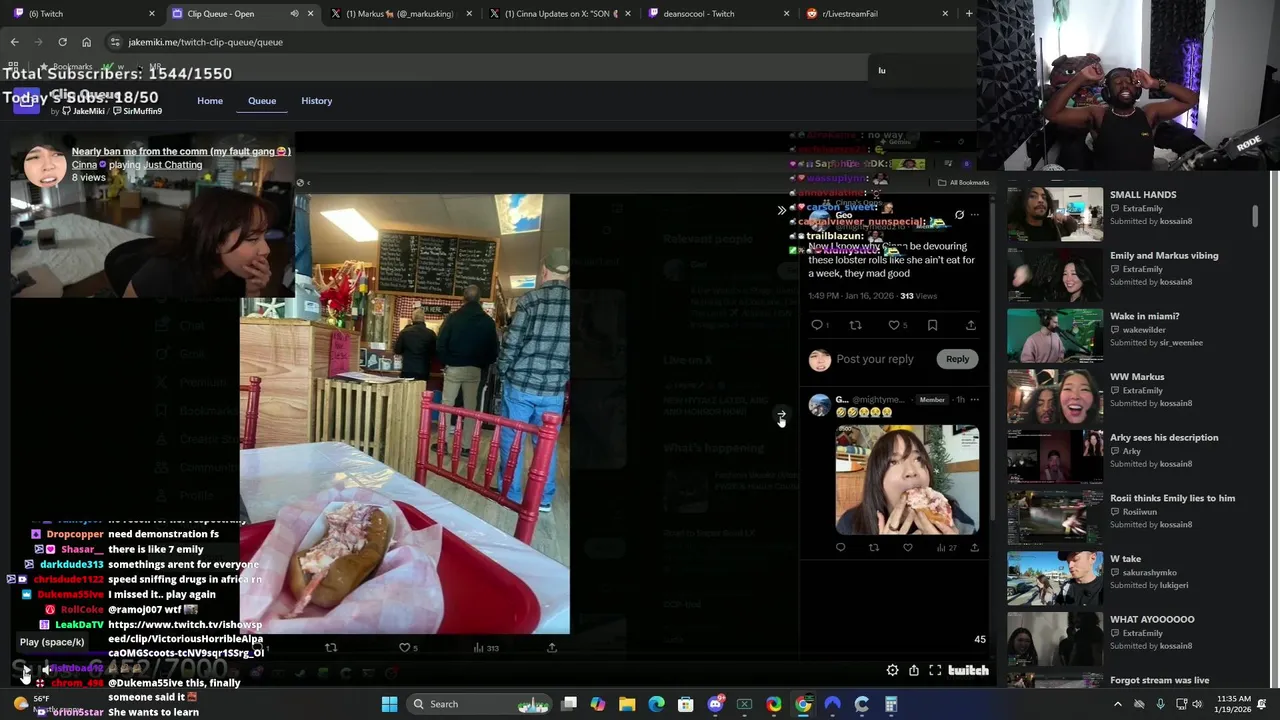Open SirMuffin9 credit link
This screenshot has width=1280, height=720.
[136, 111]
